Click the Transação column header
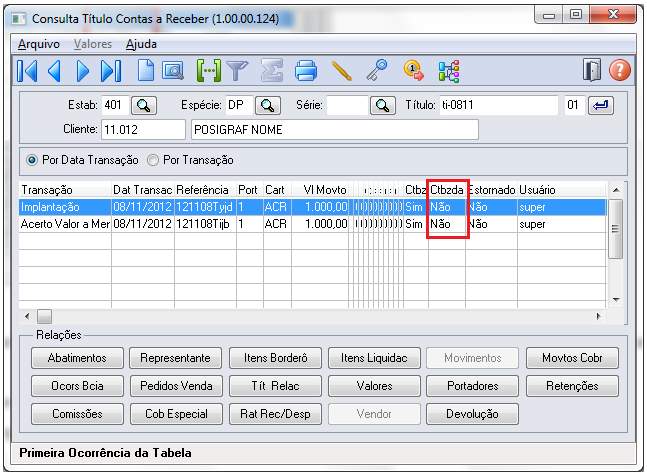 [65, 190]
